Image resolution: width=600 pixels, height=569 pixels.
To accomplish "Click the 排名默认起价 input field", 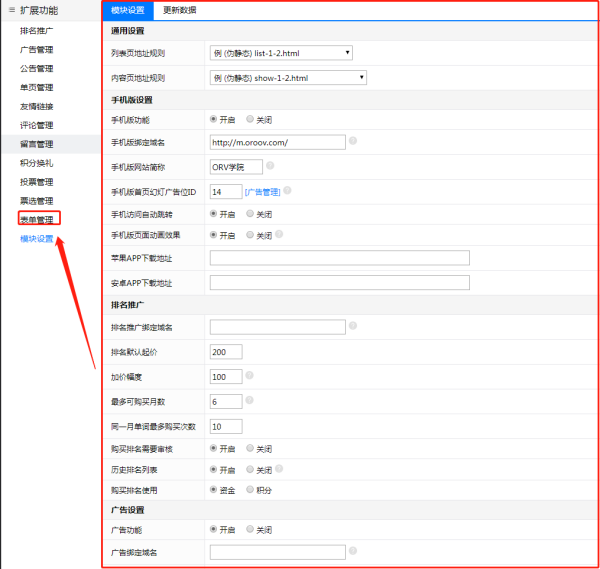I will (x=226, y=352).
